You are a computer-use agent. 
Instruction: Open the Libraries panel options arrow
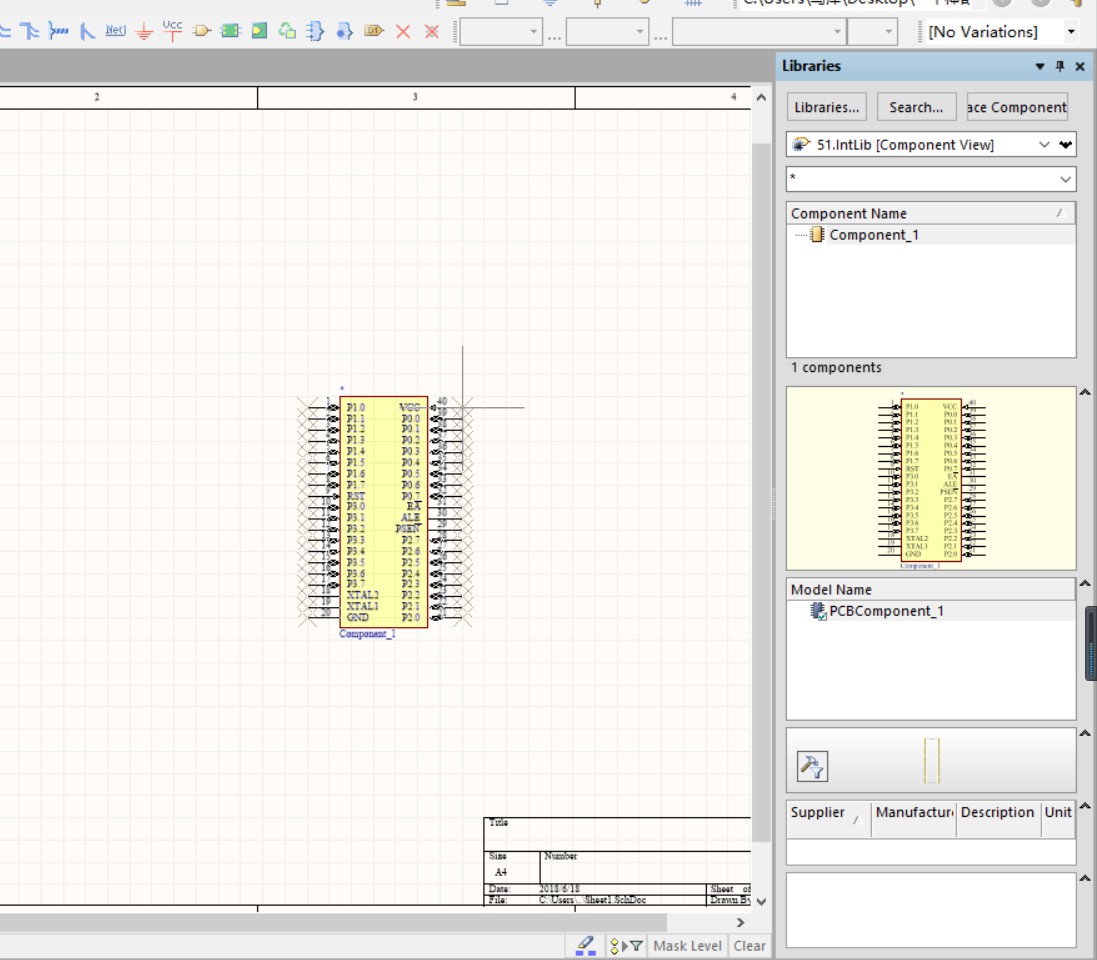1040,66
